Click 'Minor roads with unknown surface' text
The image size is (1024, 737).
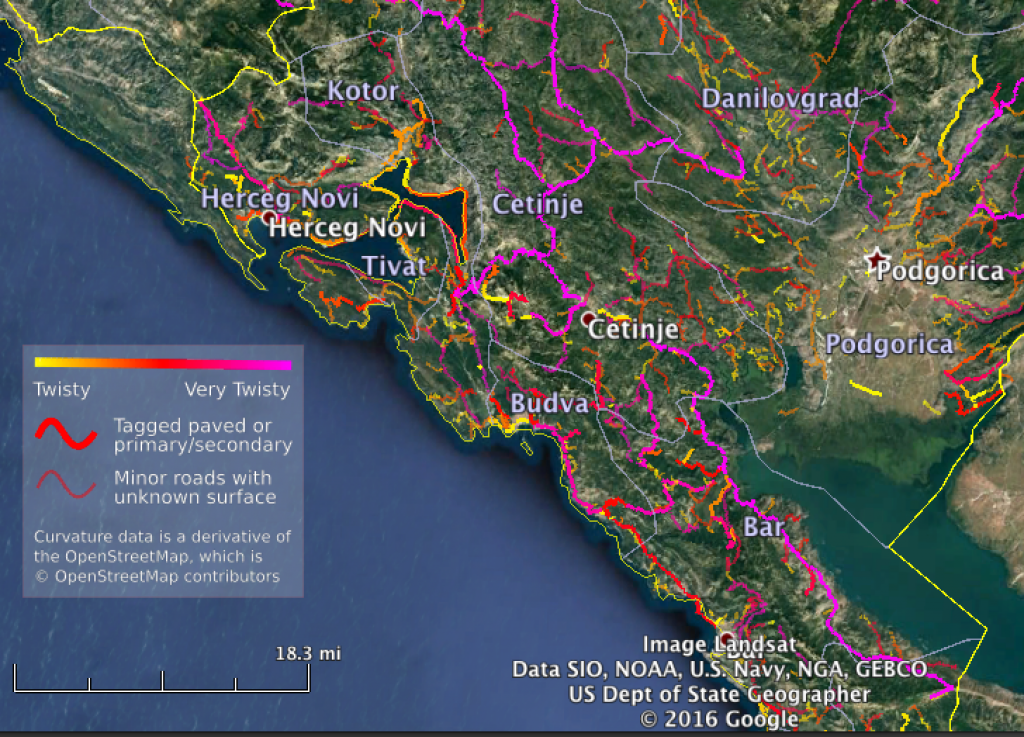(194, 488)
